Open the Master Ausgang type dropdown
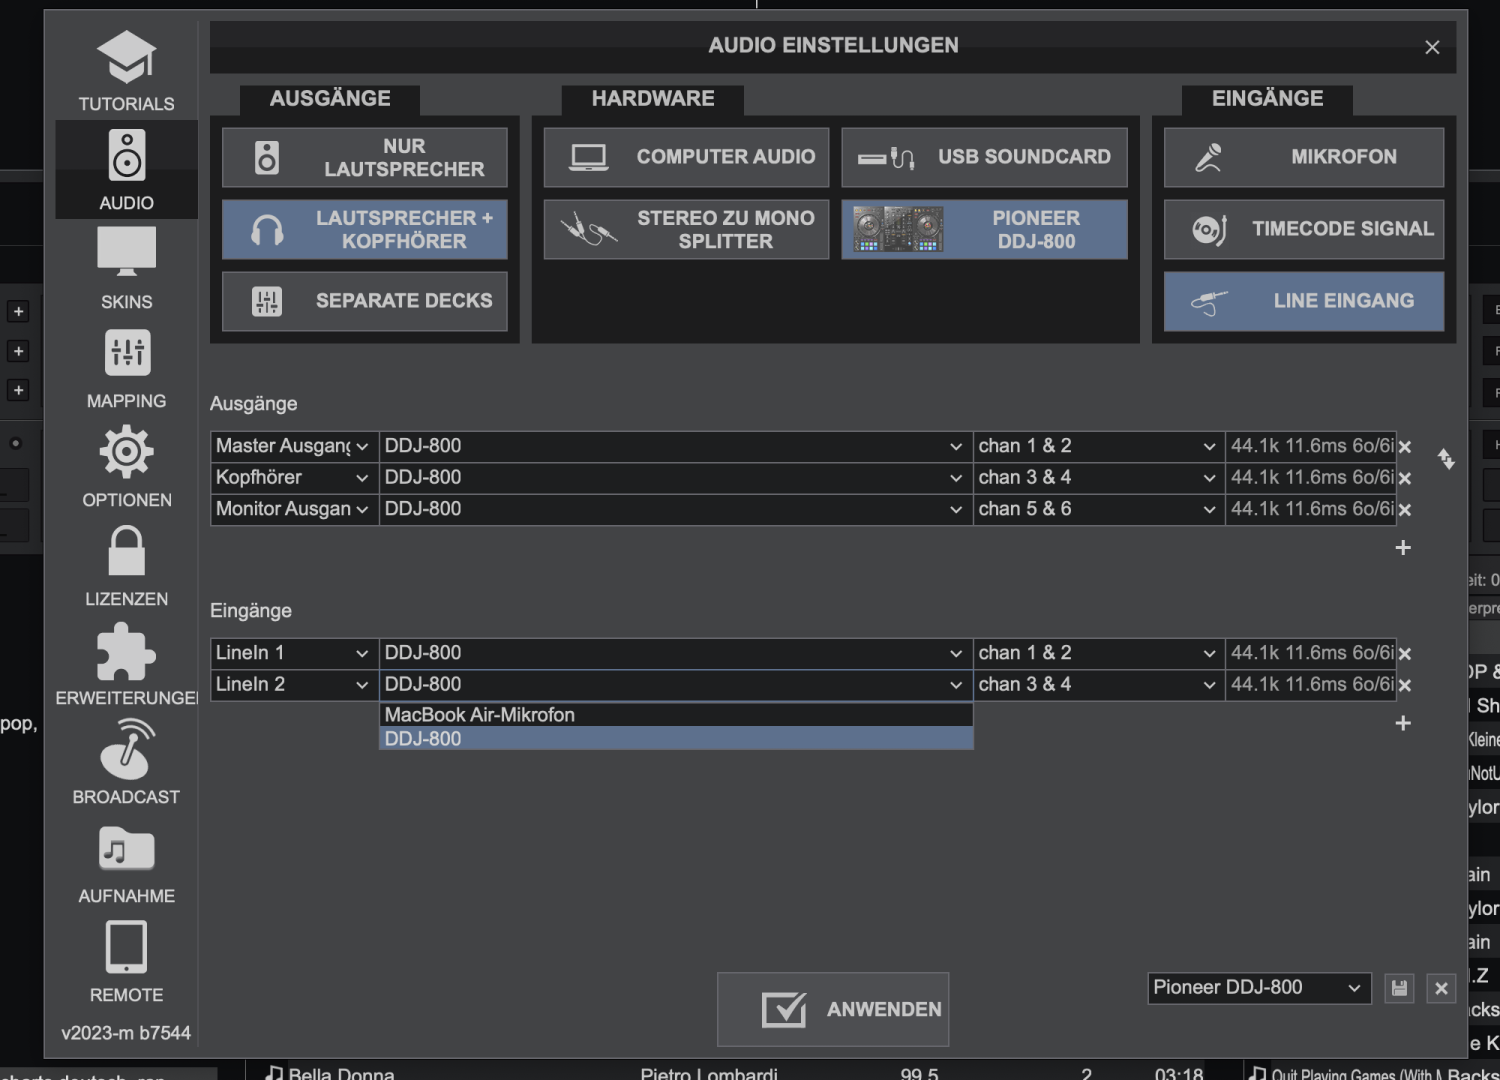The width and height of the screenshot is (1500, 1080). (x=294, y=446)
